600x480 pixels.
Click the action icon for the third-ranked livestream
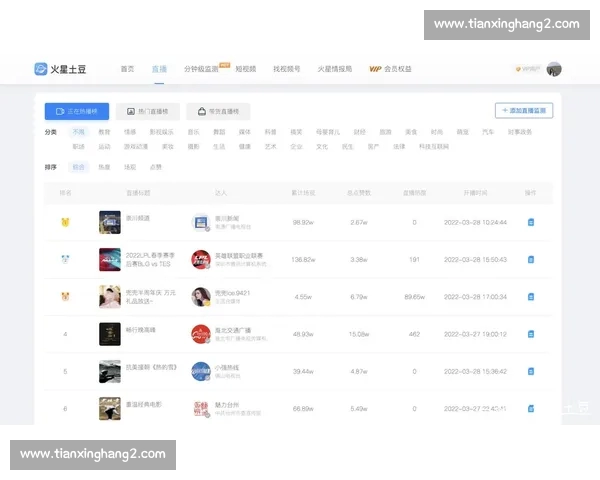[531, 297]
